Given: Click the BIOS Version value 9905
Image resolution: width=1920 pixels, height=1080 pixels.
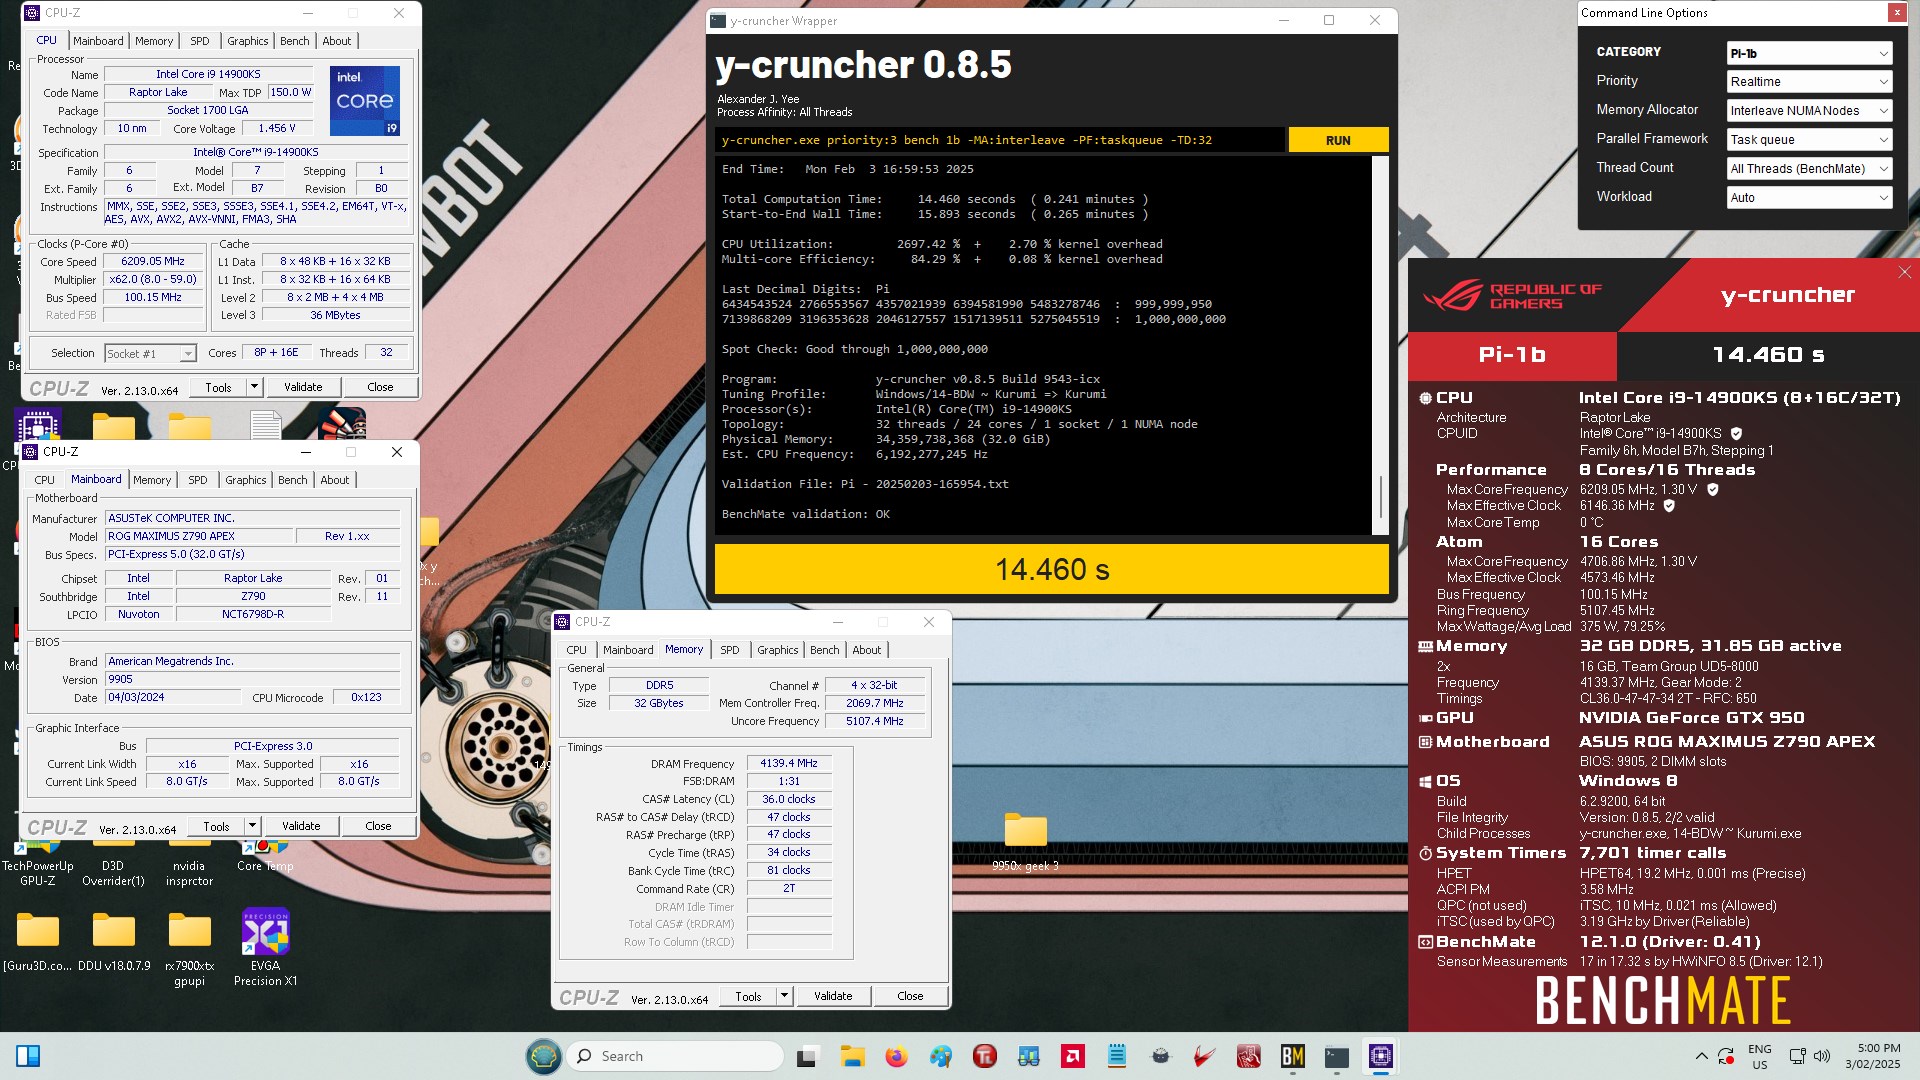Looking at the screenshot, I should coord(253,679).
